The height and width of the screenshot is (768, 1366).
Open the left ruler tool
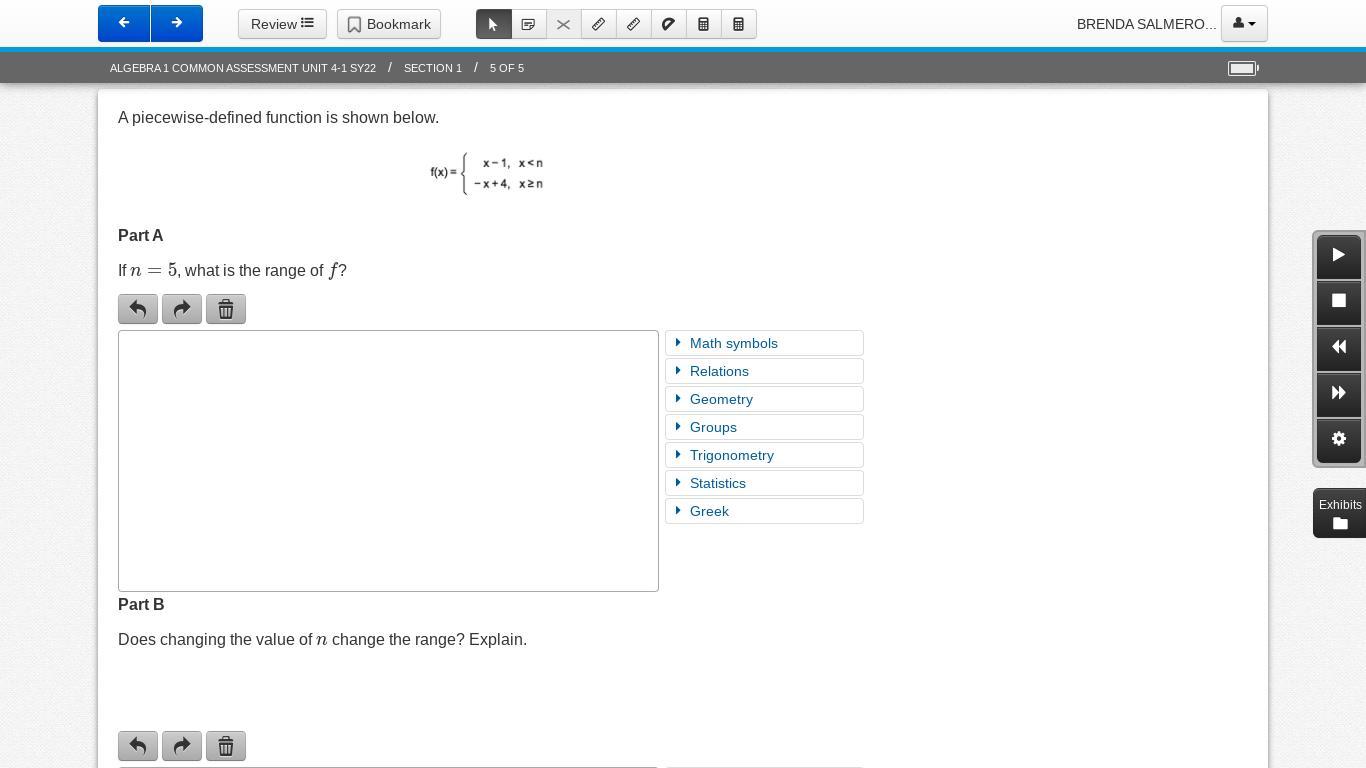point(599,24)
